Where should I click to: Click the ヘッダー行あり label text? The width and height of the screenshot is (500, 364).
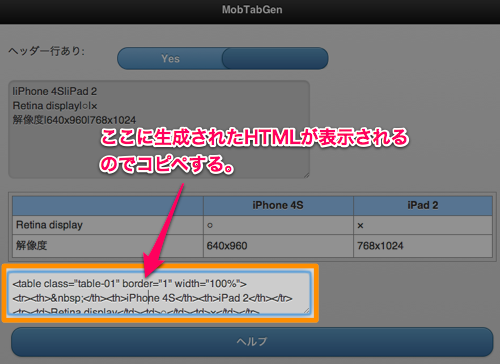[47, 51]
